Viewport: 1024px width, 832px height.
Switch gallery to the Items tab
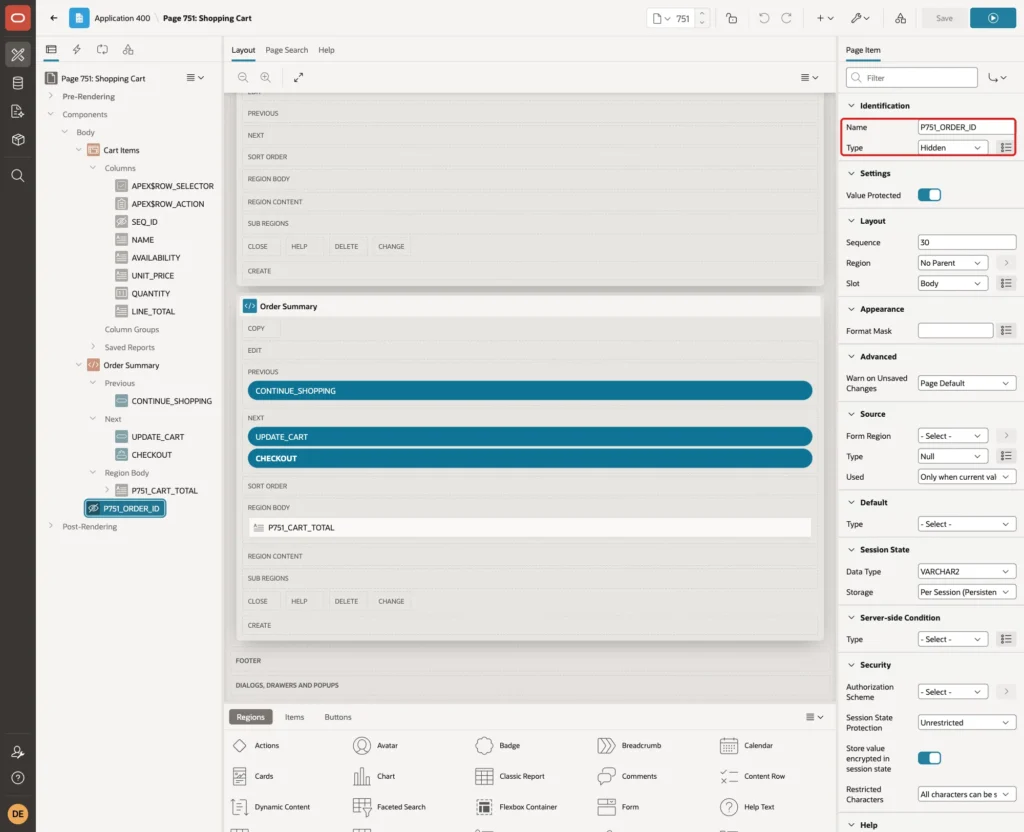tap(295, 717)
